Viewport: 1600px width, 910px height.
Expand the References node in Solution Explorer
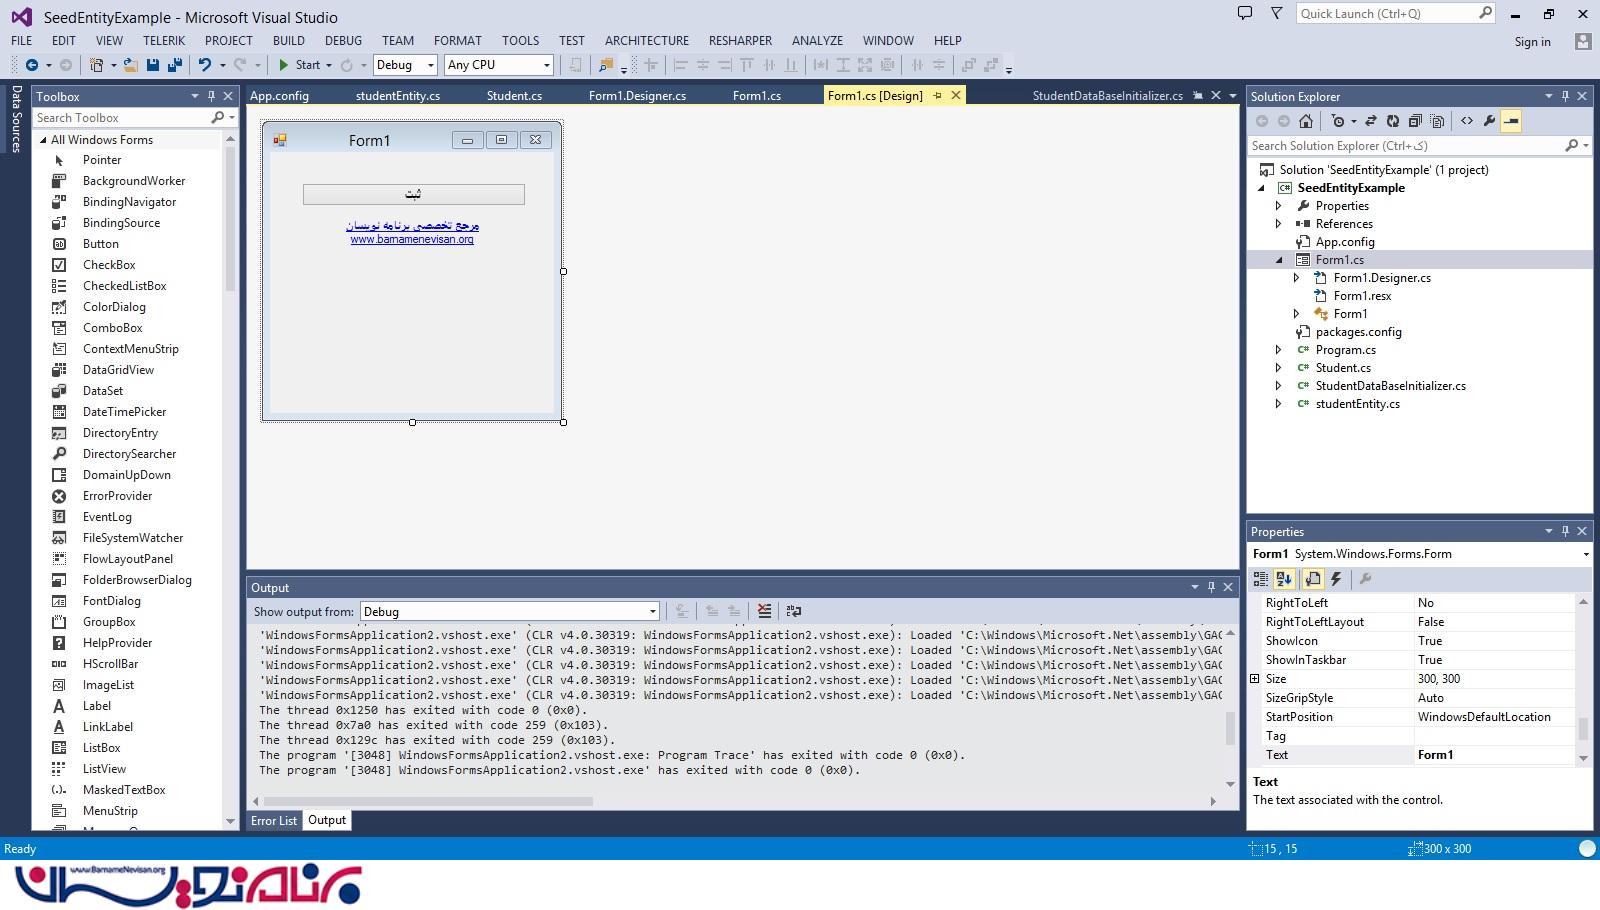point(1278,224)
